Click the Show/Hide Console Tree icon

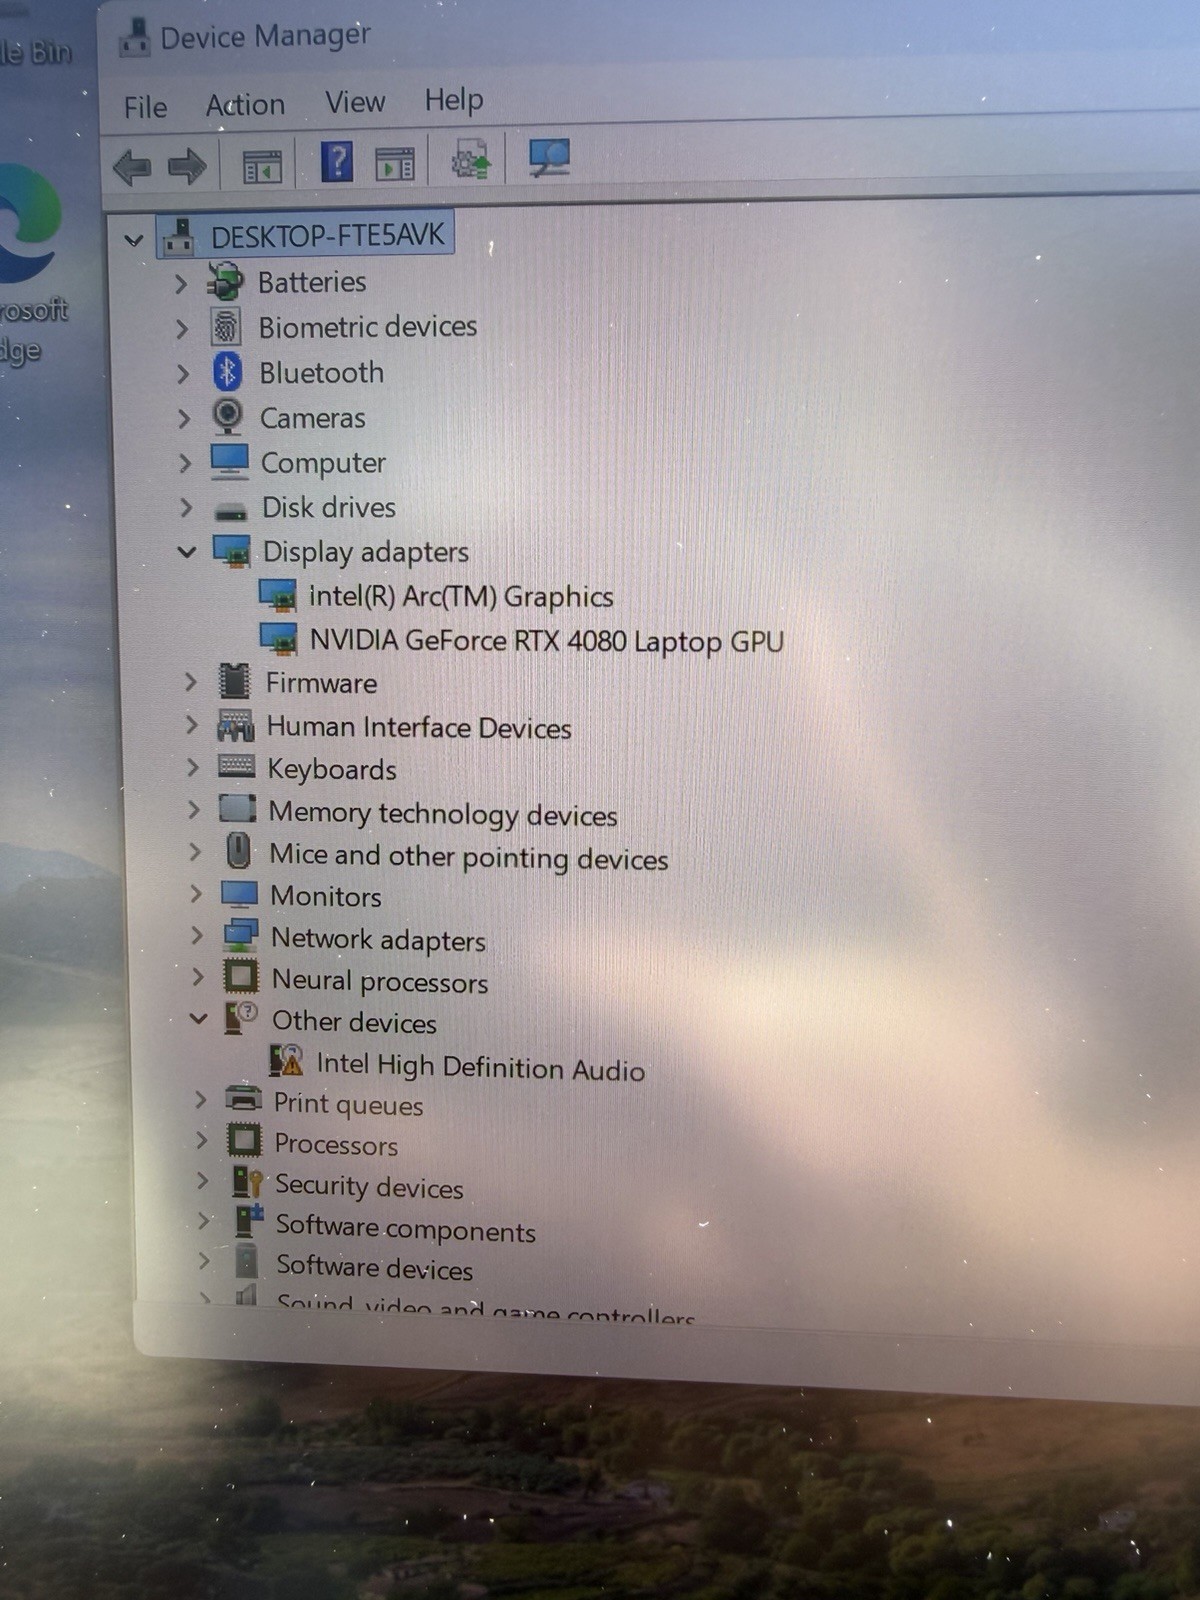pos(262,165)
